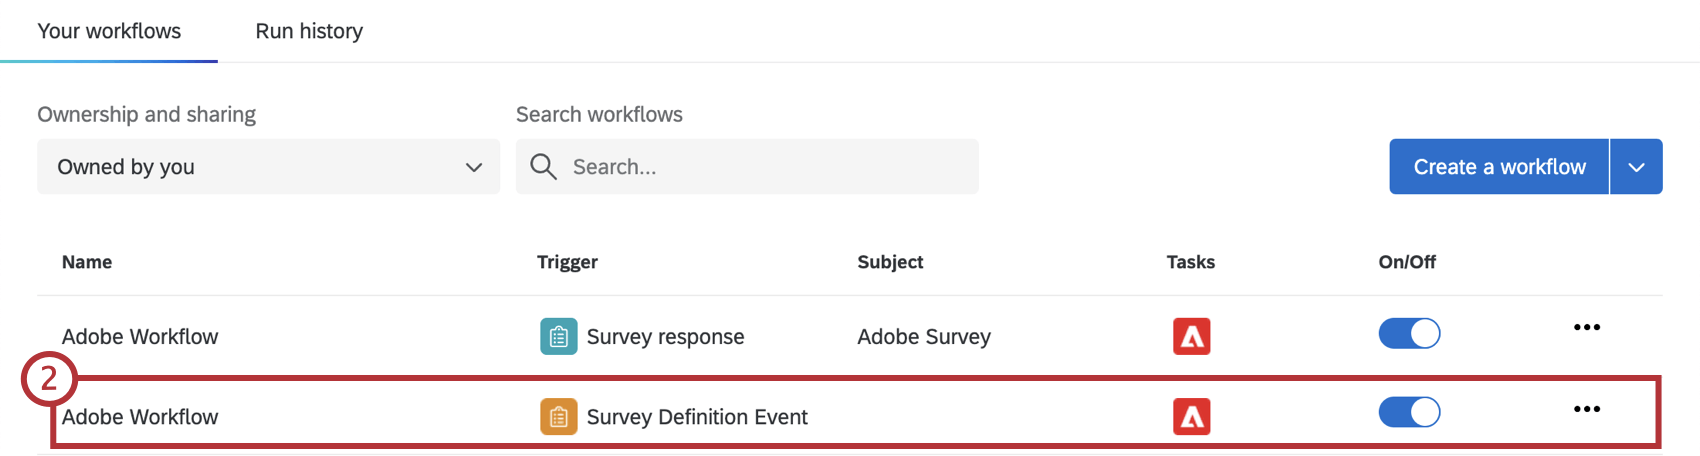Image resolution: width=1700 pixels, height=456 pixels.
Task: Click the teal Survey response trigger icon
Action: pyautogui.click(x=558, y=337)
